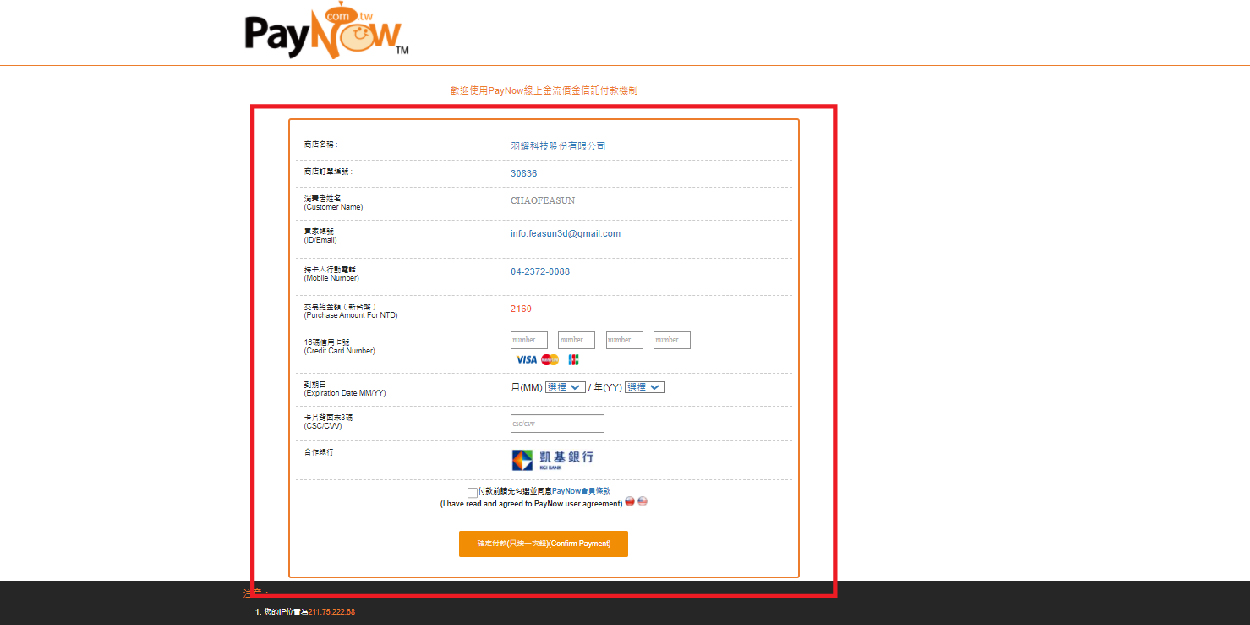Click the purchase amount 2160
Screen dimensions: 1250x625
tap(521, 308)
